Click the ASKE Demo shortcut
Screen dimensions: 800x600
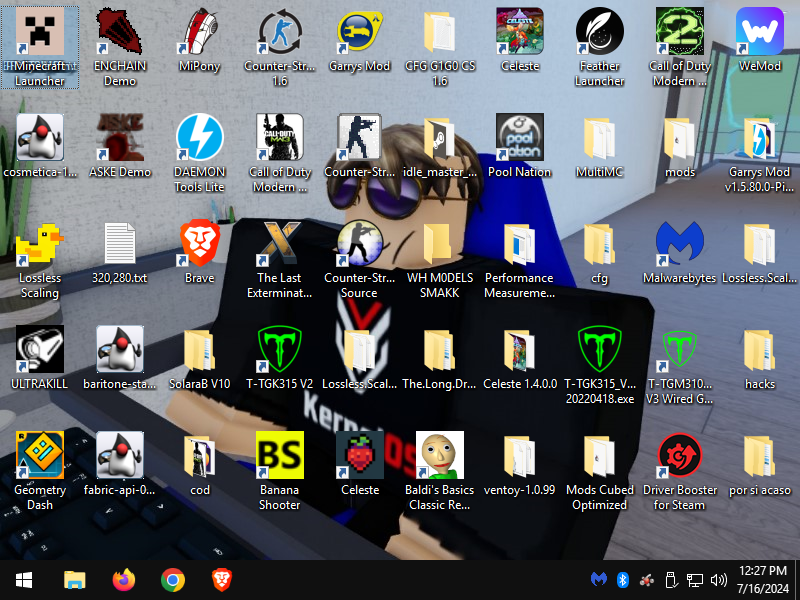click(x=120, y=146)
